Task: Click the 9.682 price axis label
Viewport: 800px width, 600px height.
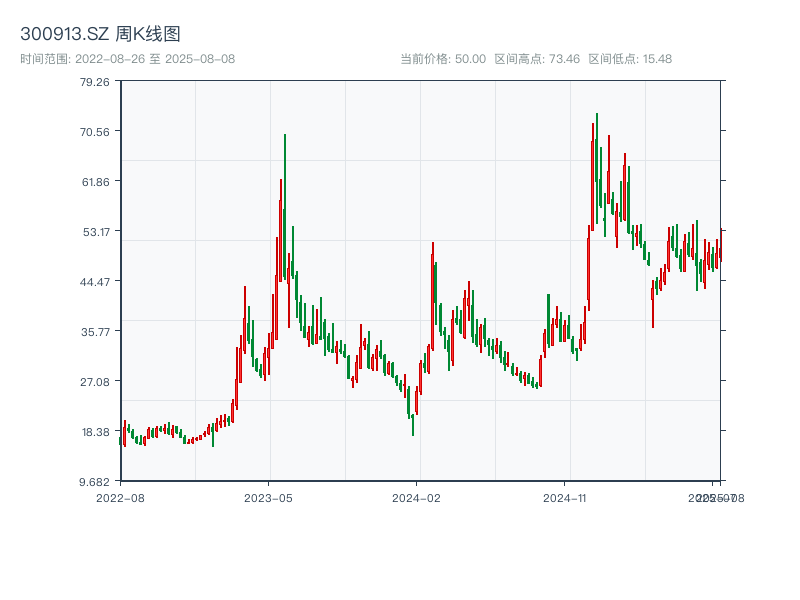Action: point(94,481)
